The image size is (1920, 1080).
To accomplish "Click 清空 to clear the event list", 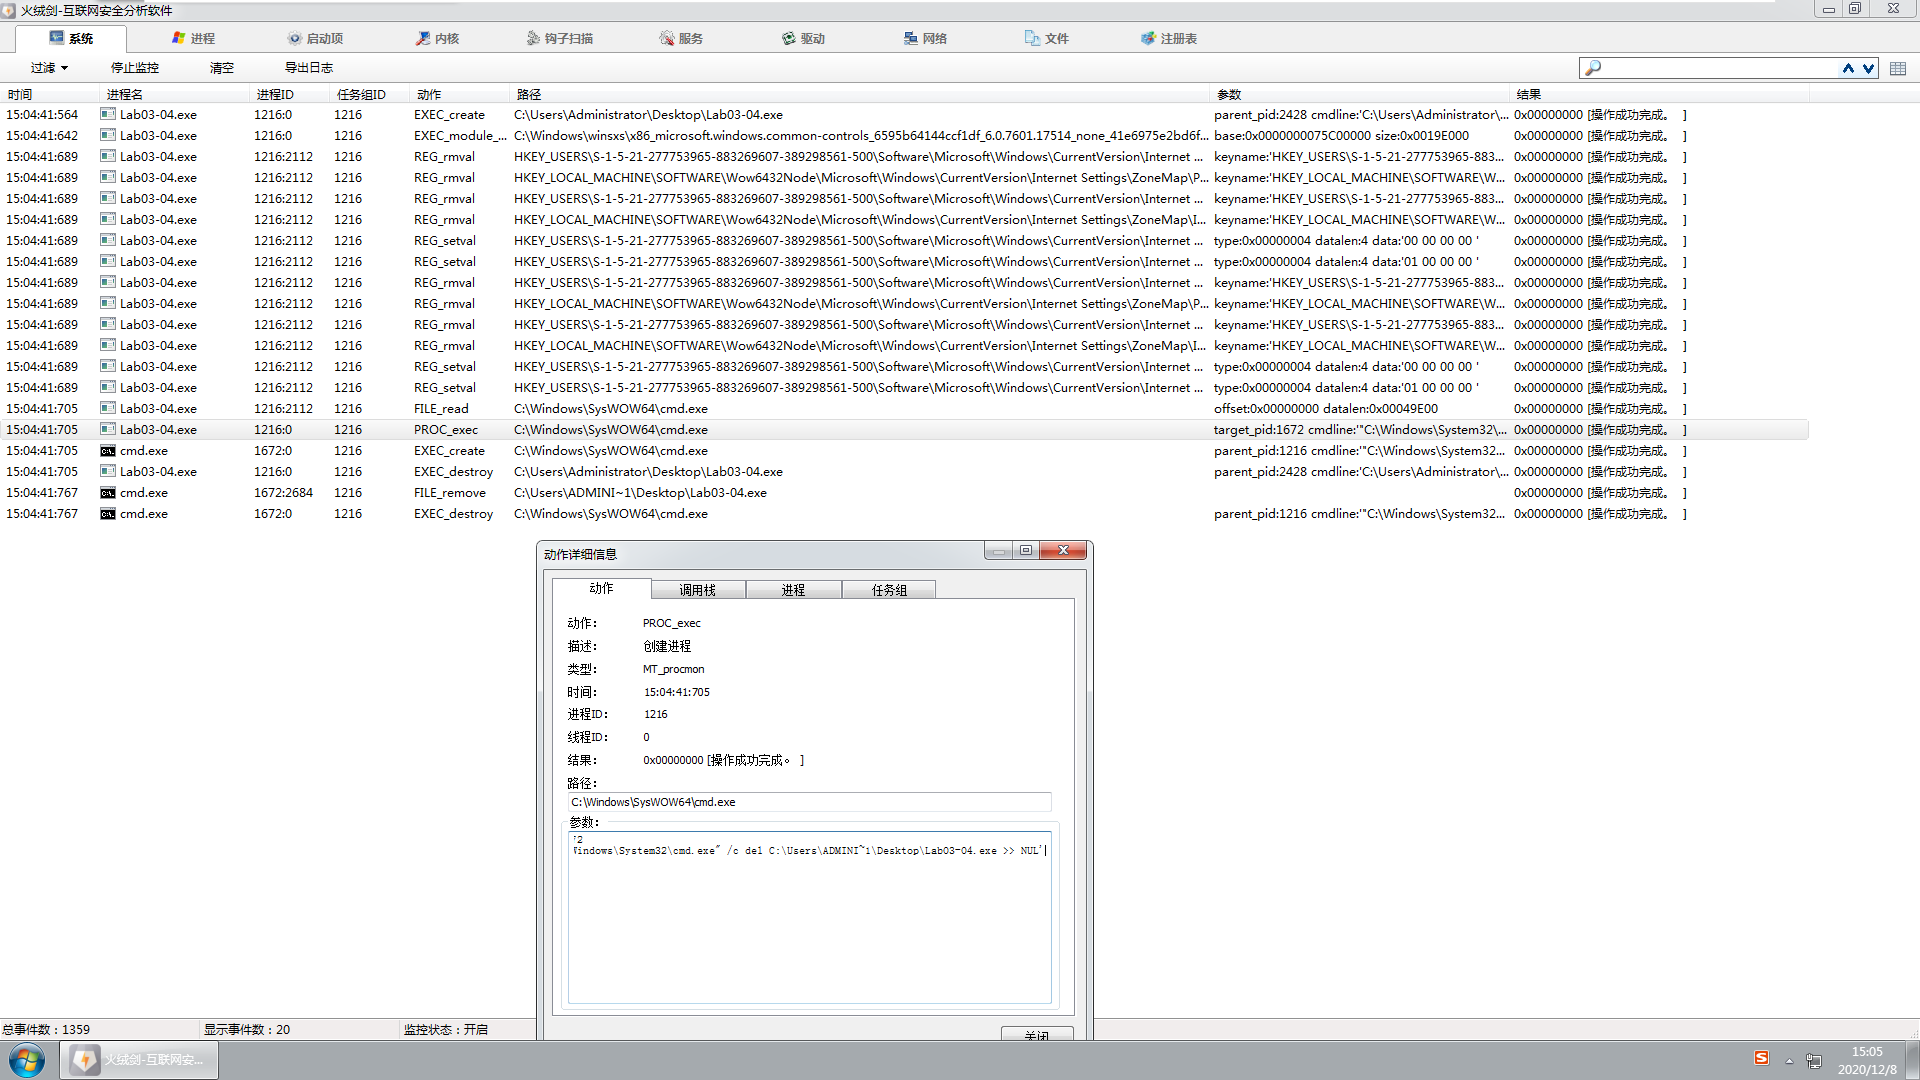I will (222, 68).
